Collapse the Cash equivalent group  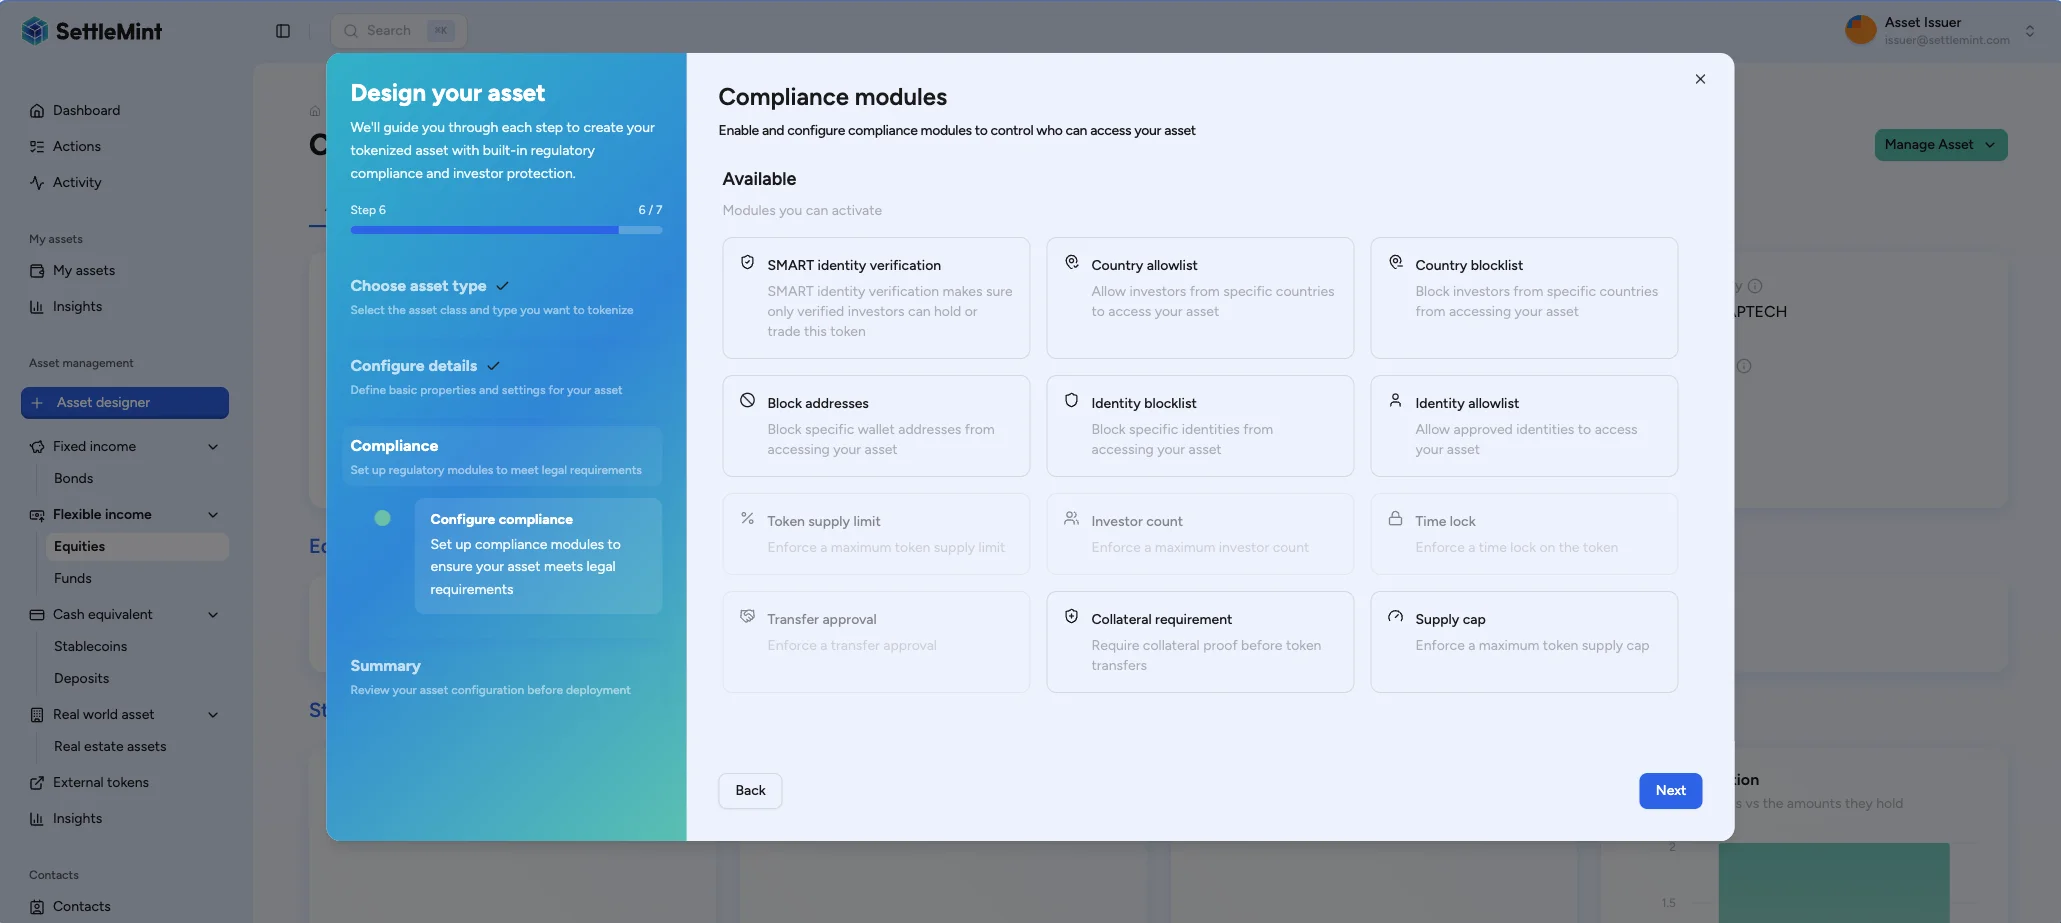[213, 615]
